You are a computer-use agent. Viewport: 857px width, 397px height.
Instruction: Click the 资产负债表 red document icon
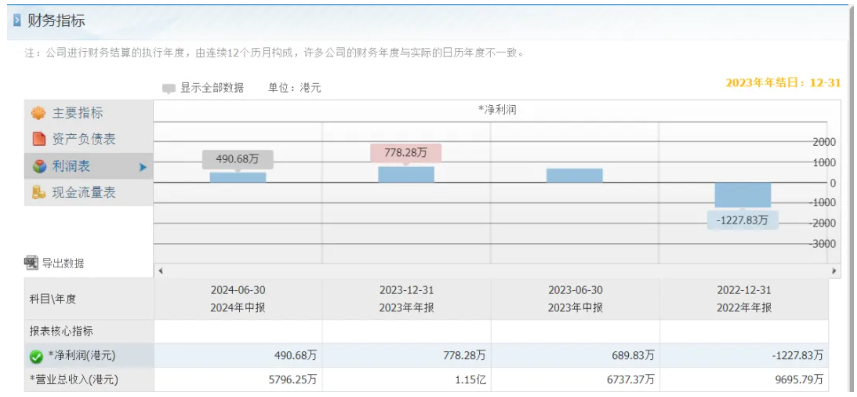click(x=38, y=139)
